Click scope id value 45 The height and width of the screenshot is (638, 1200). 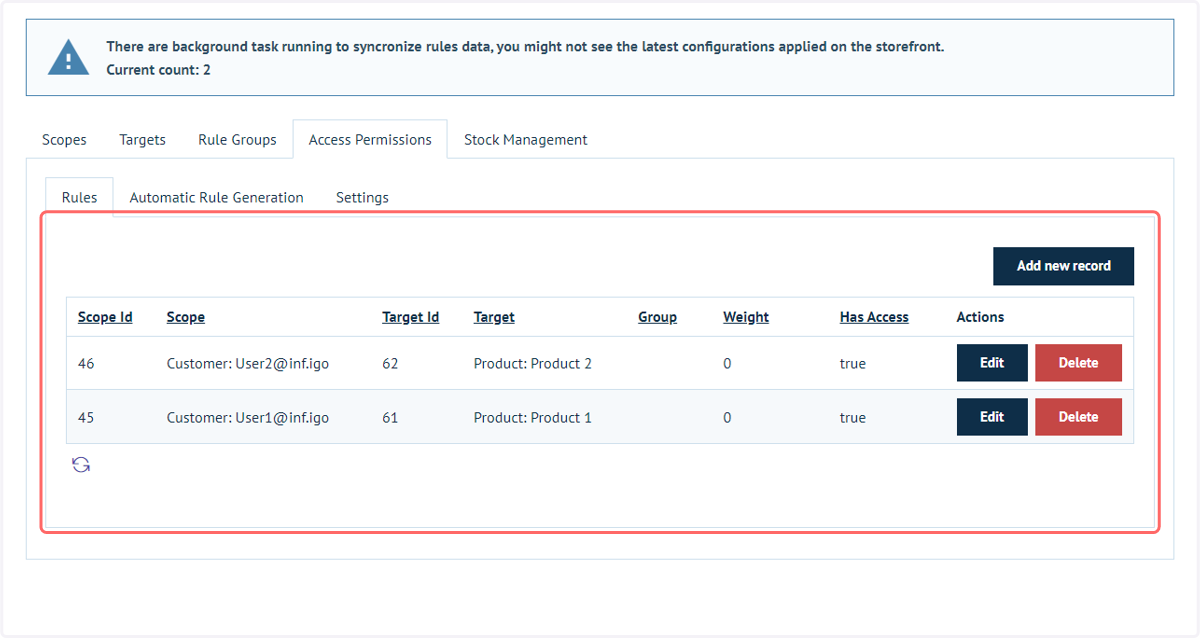(x=86, y=418)
